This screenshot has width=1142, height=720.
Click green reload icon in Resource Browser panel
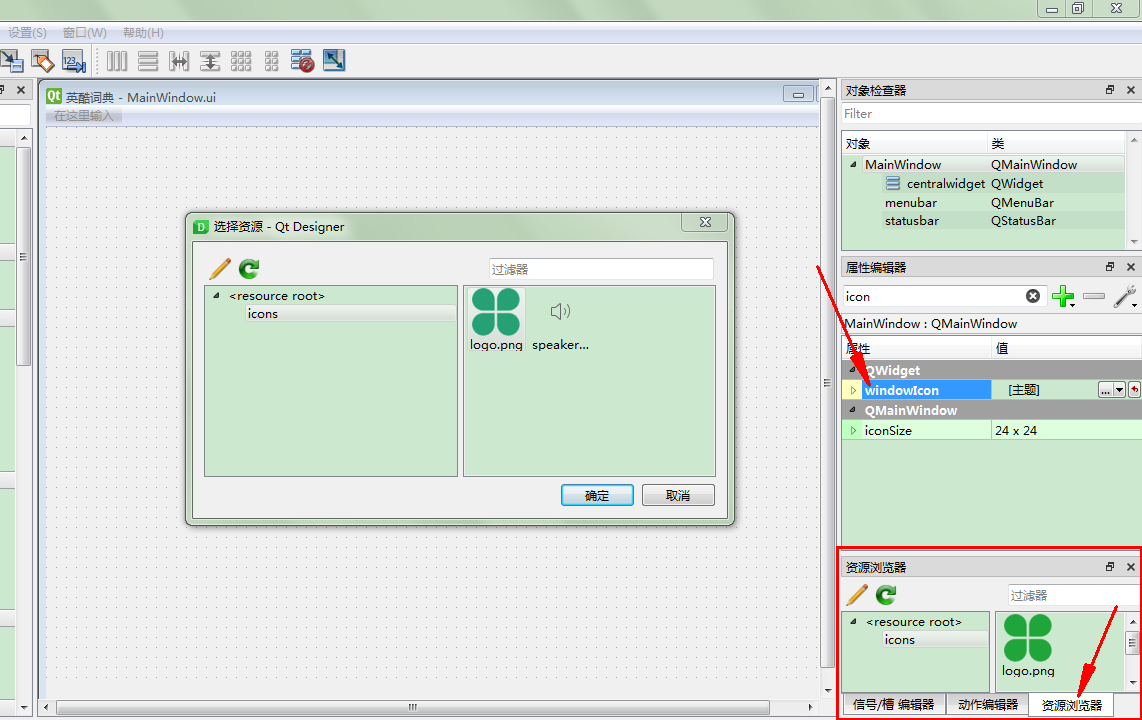point(886,595)
